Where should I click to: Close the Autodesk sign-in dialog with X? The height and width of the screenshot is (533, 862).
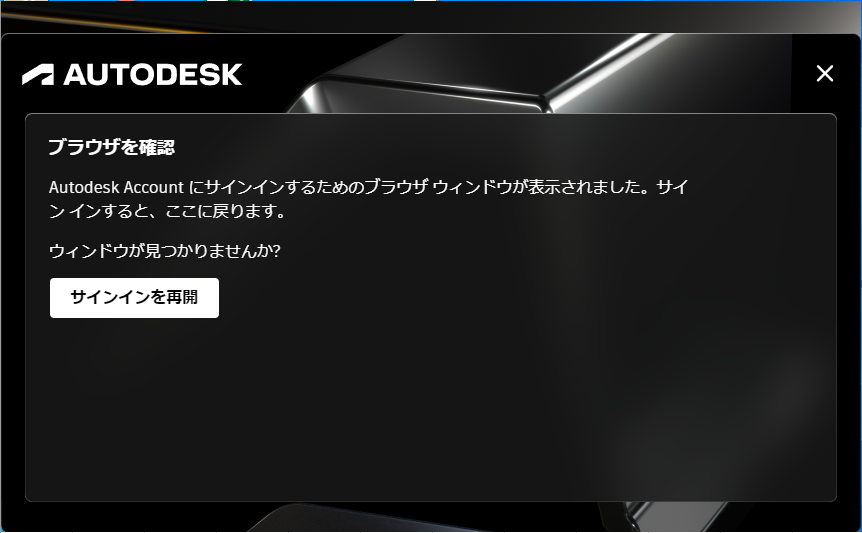click(x=825, y=73)
